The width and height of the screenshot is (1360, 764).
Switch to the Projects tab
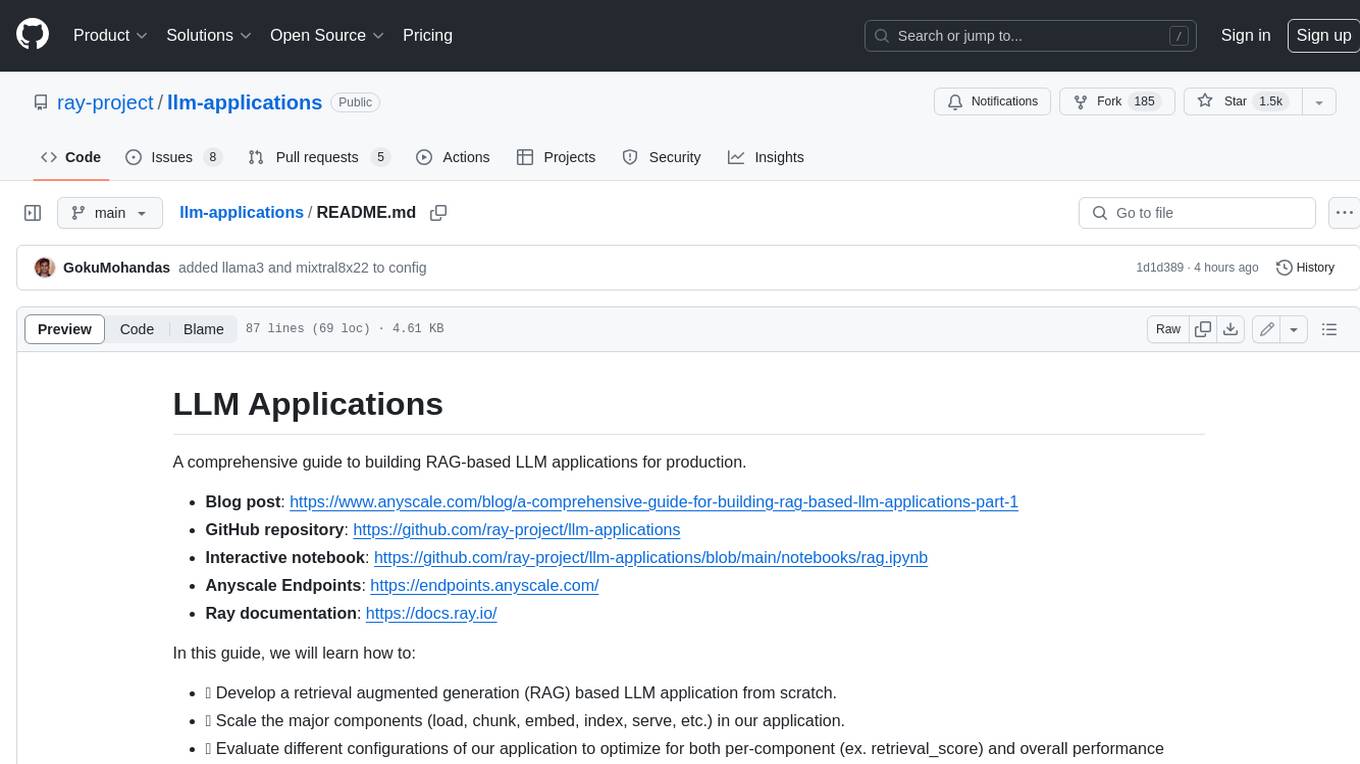(x=556, y=157)
